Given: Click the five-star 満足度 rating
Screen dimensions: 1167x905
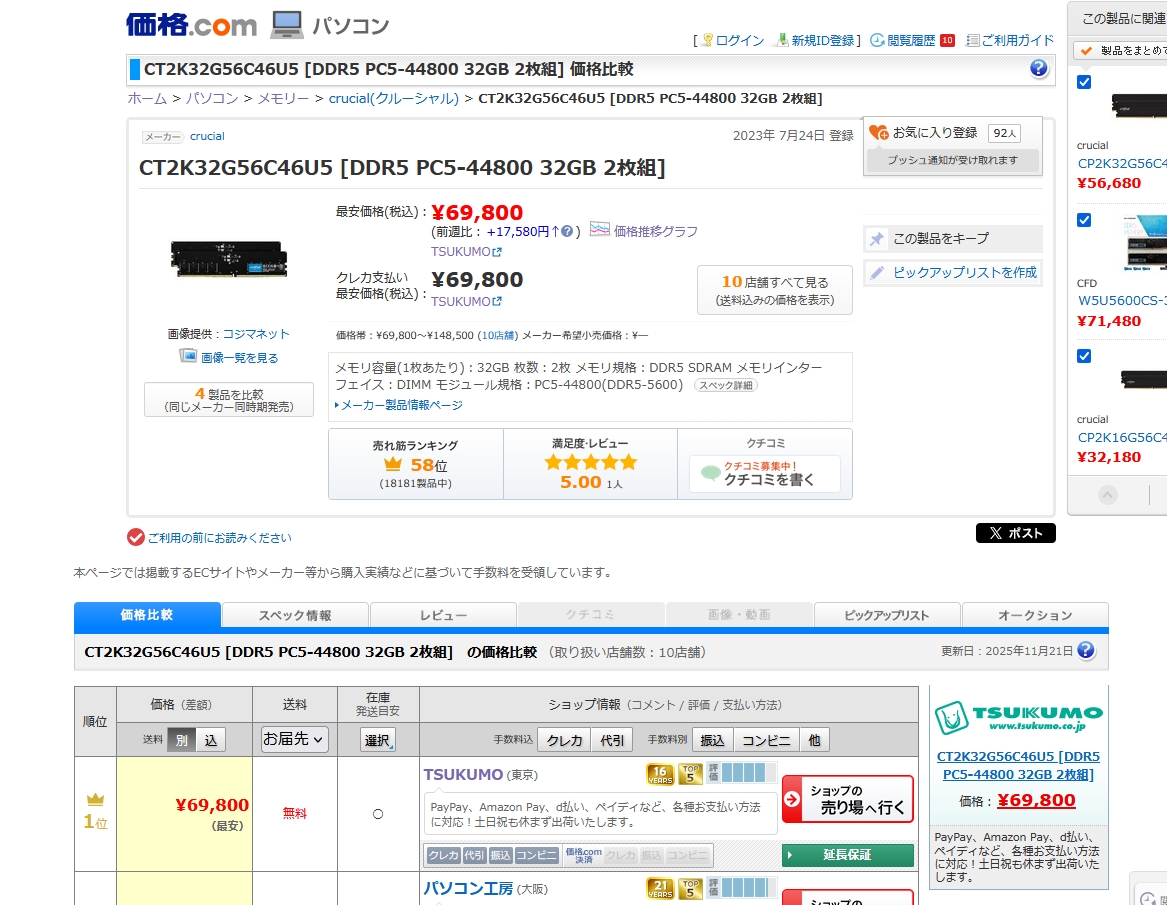Looking at the screenshot, I should coord(590,462).
